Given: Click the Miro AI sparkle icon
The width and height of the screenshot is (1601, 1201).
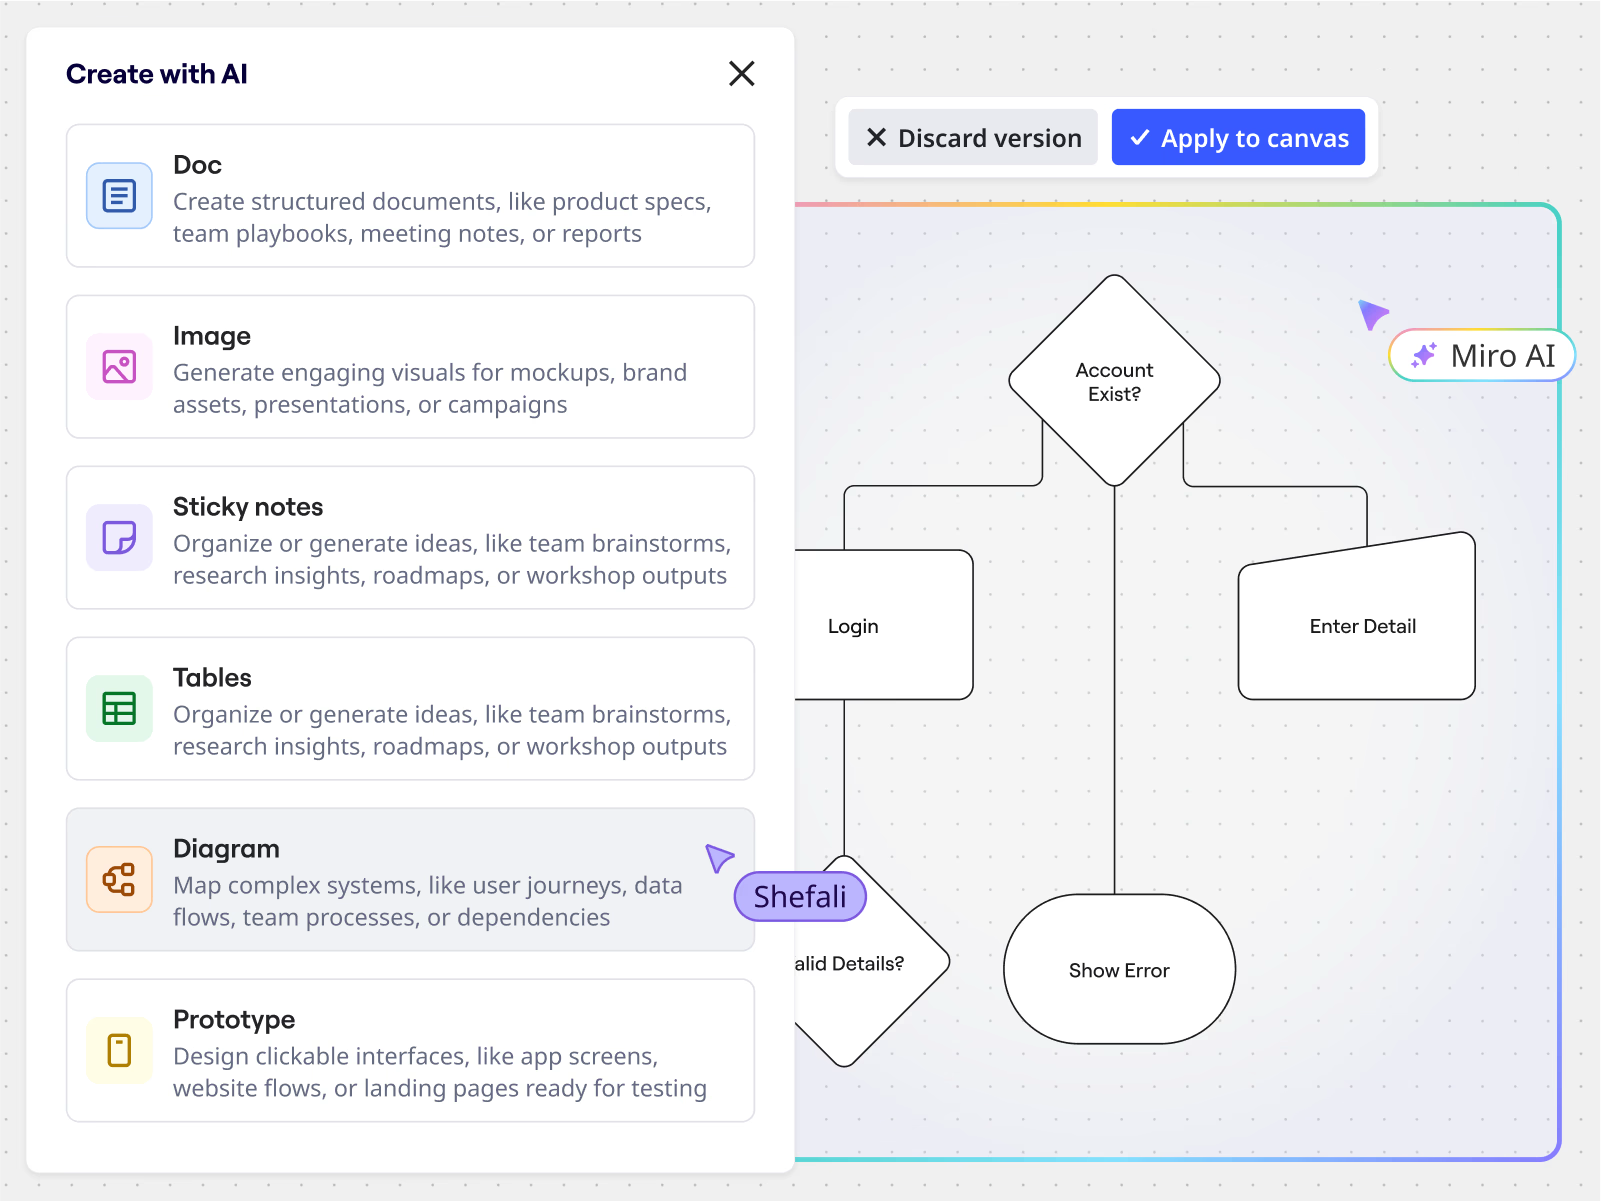Looking at the screenshot, I should pos(1424,356).
